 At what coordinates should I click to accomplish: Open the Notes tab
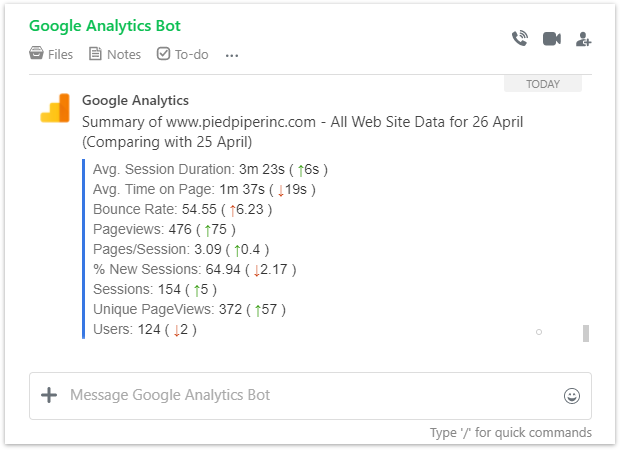pos(115,54)
